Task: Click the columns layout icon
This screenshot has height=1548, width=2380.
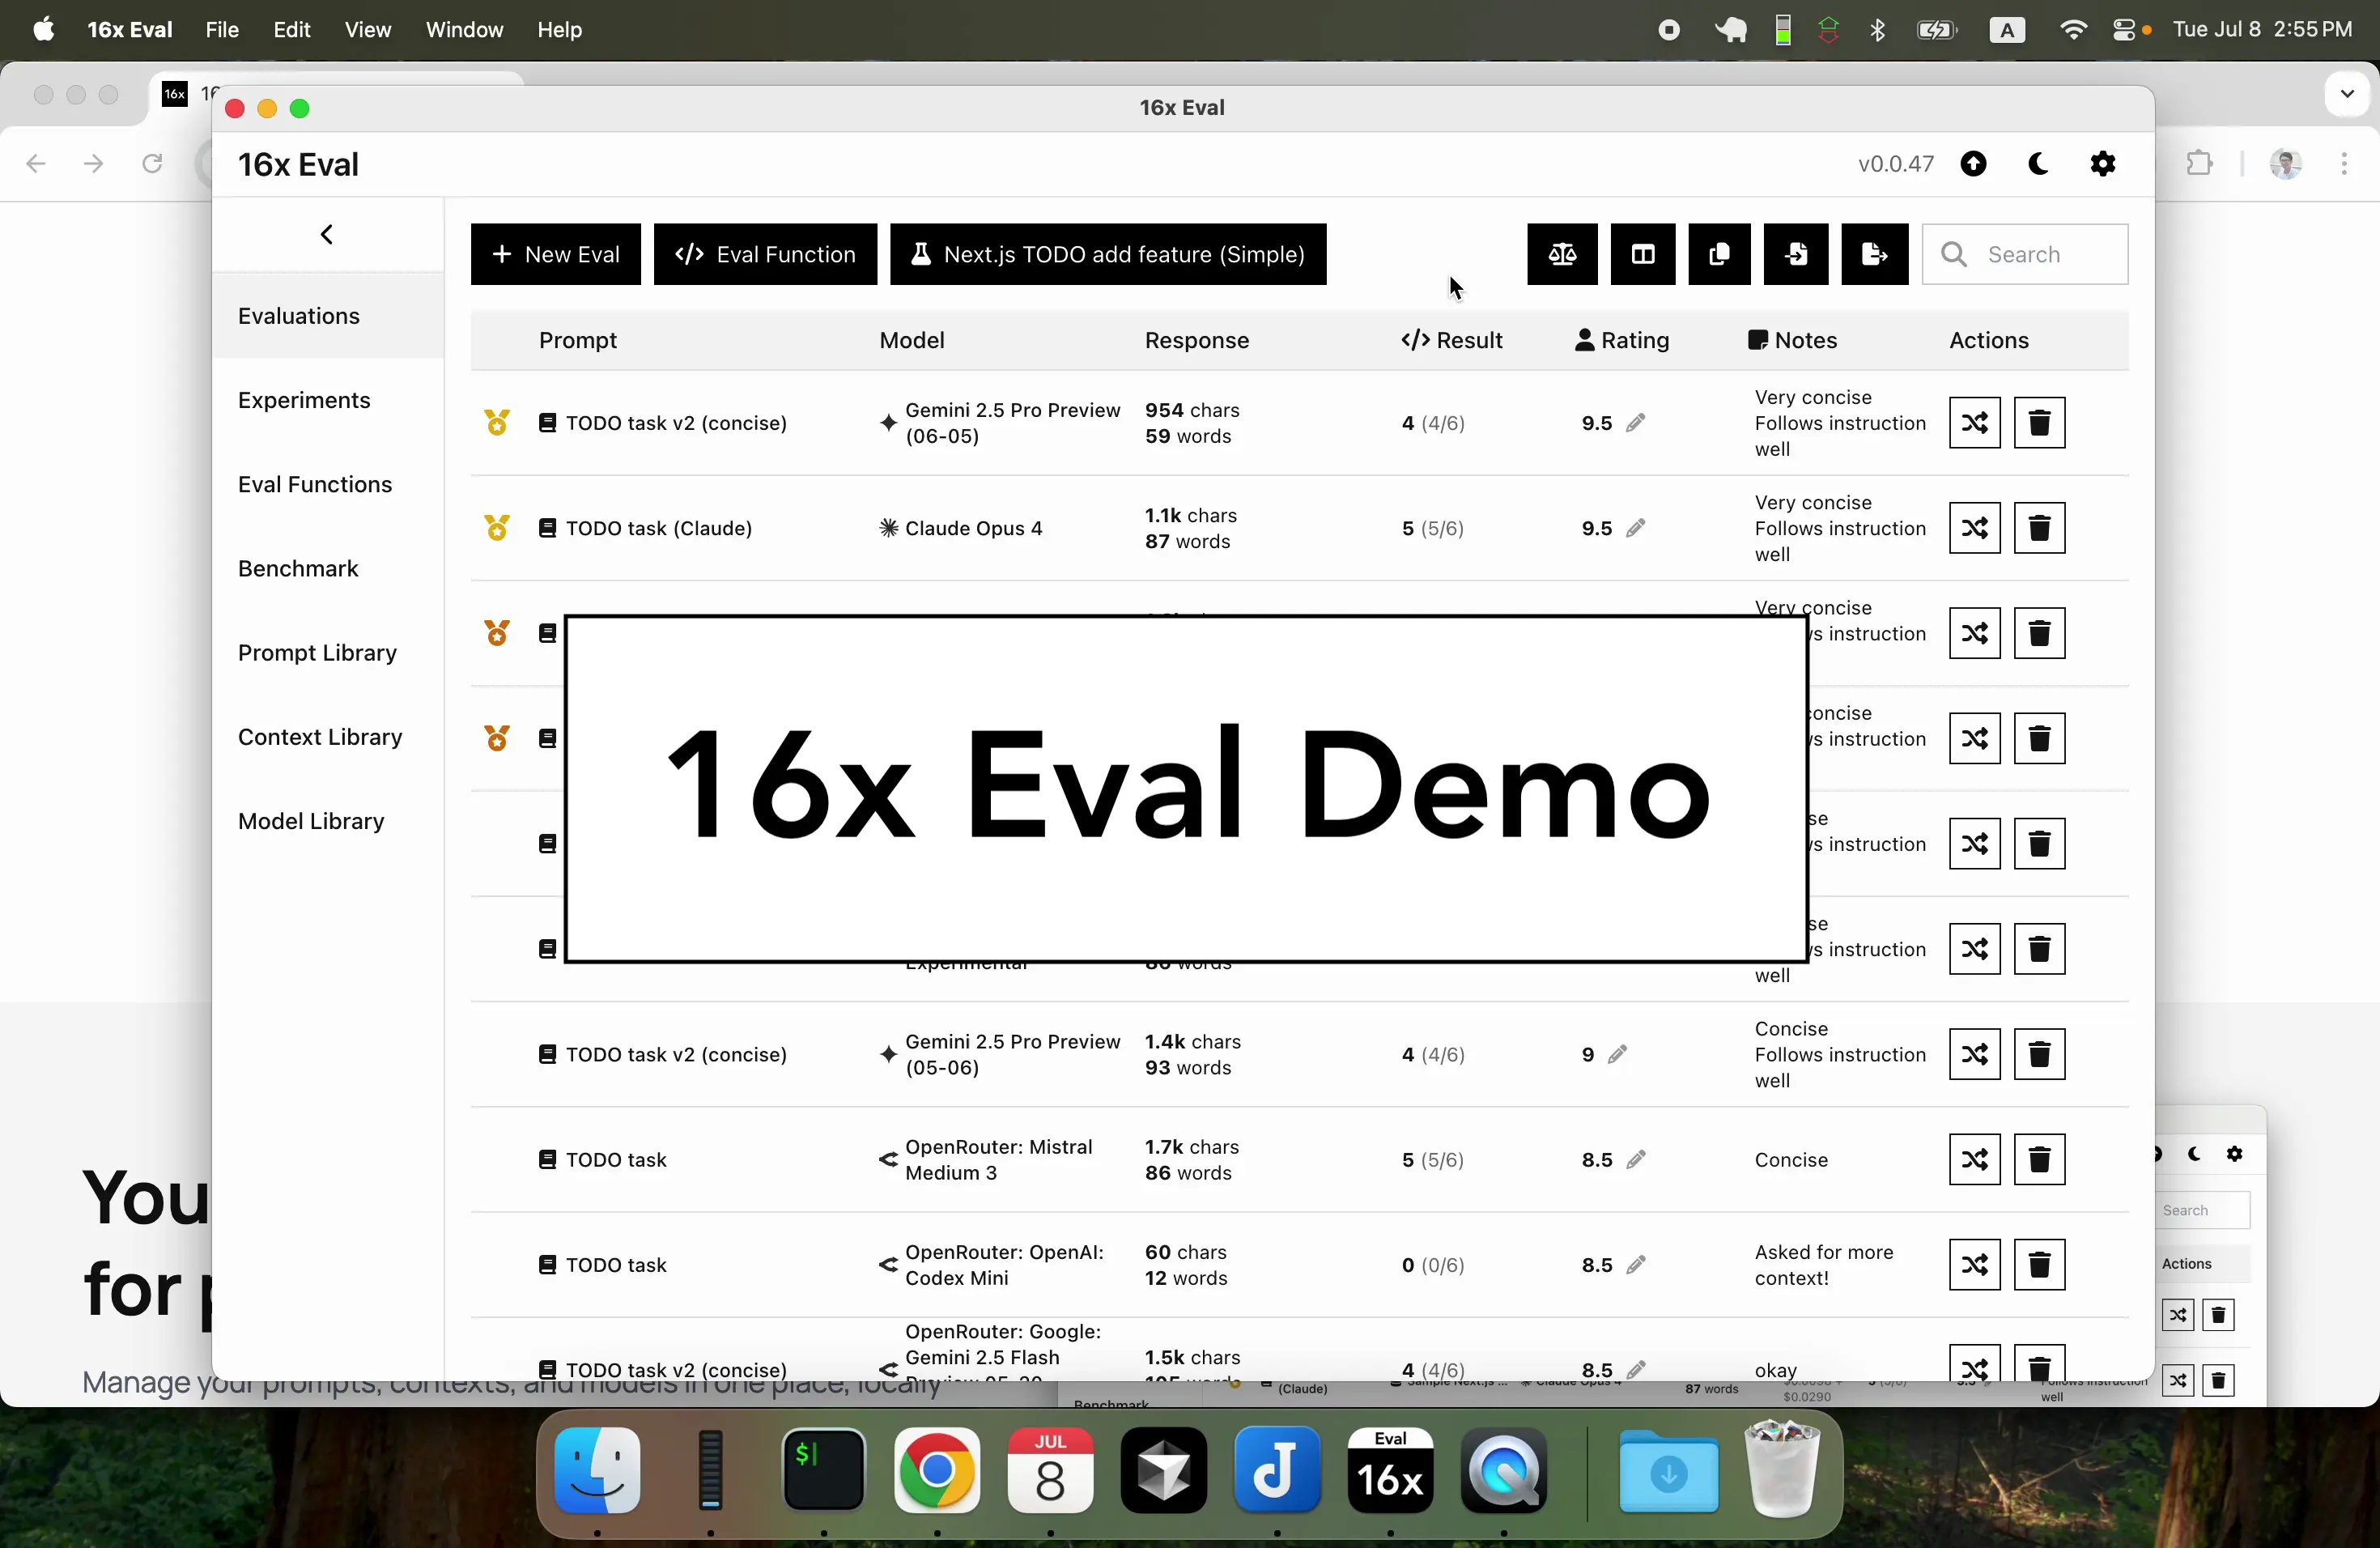Action: (x=1643, y=255)
